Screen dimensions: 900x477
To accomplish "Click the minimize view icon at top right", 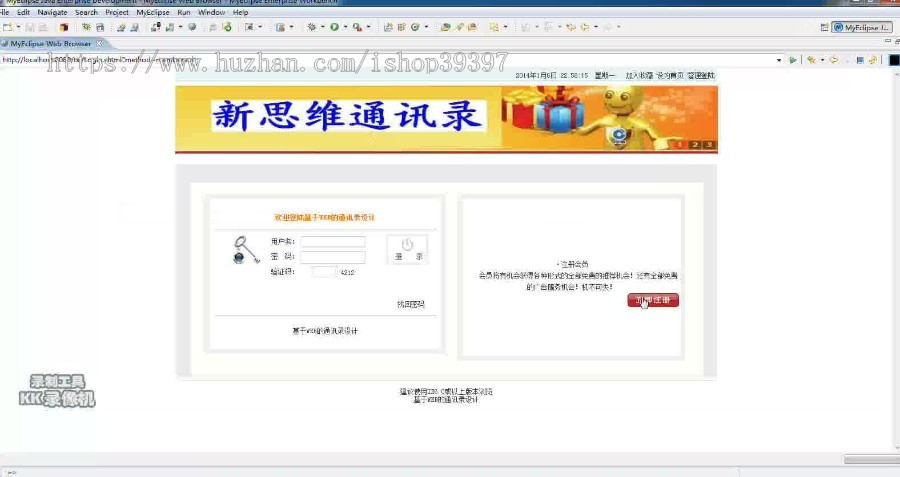I will point(889,42).
